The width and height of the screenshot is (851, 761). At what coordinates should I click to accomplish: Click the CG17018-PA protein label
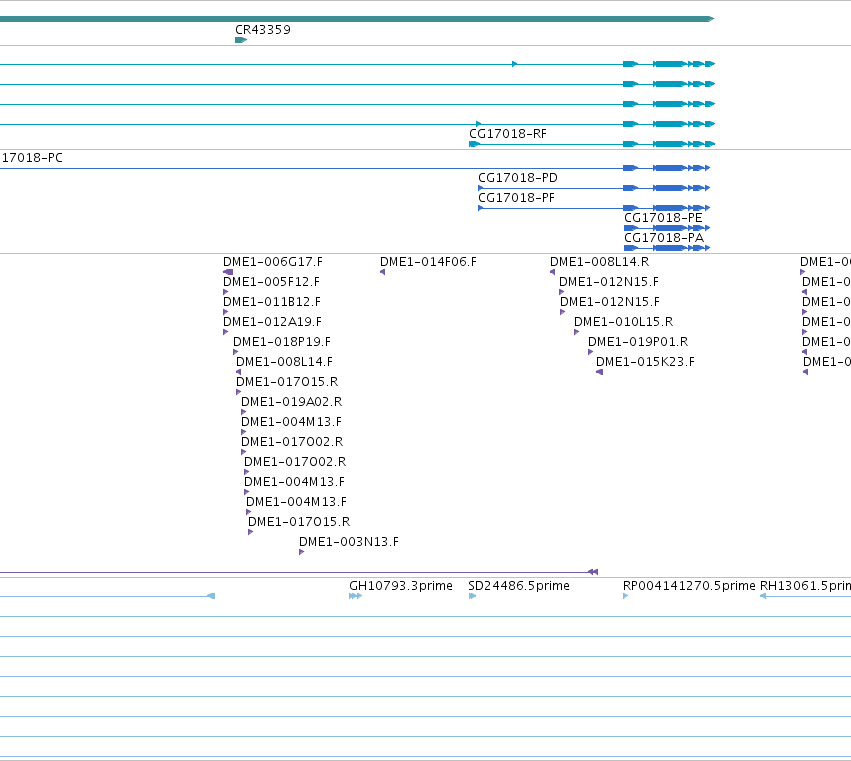point(664,238)
